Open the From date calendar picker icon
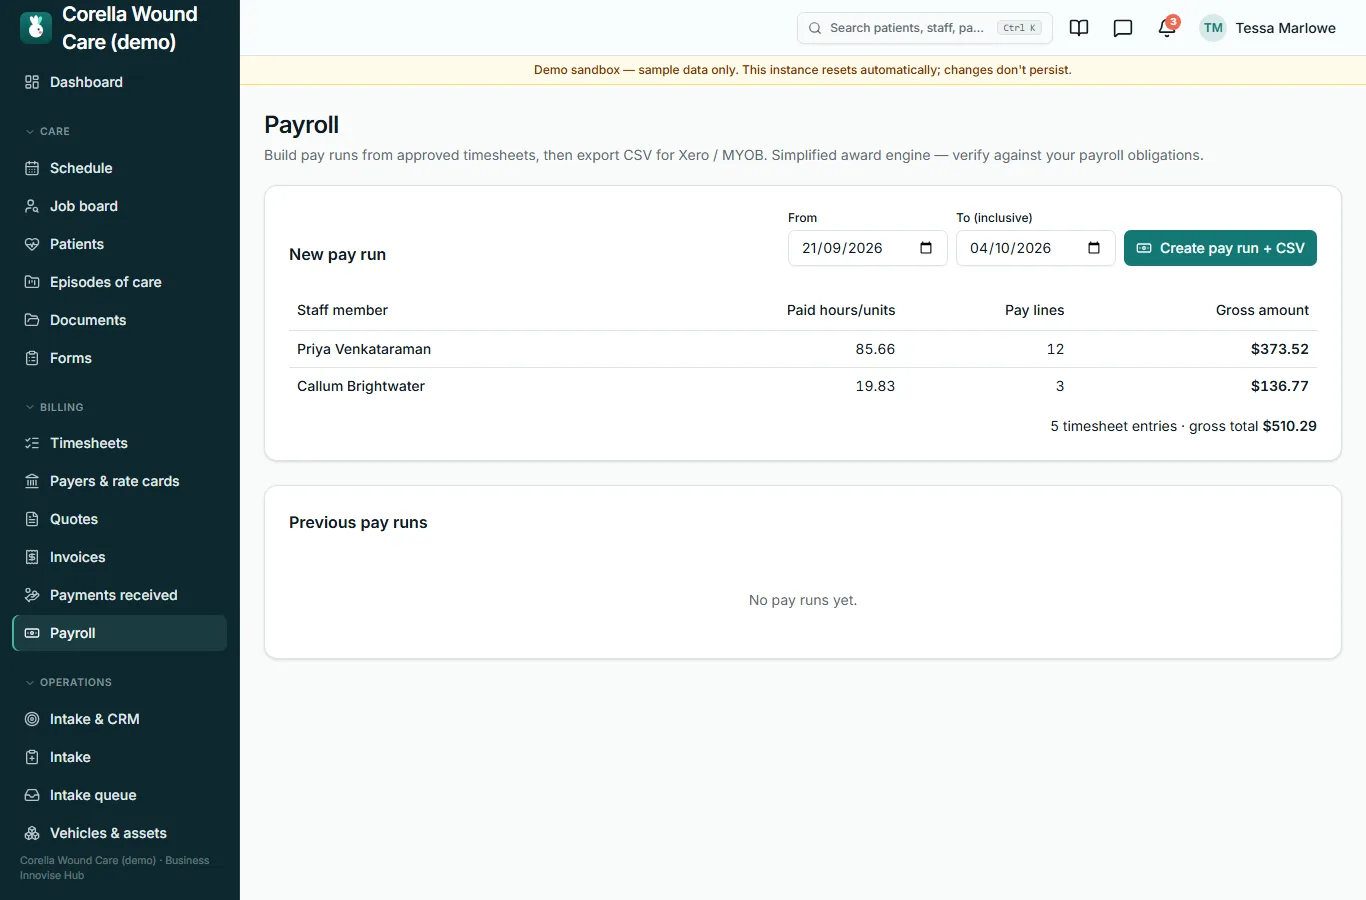The image size is (1366, 900). pos(926,248)
